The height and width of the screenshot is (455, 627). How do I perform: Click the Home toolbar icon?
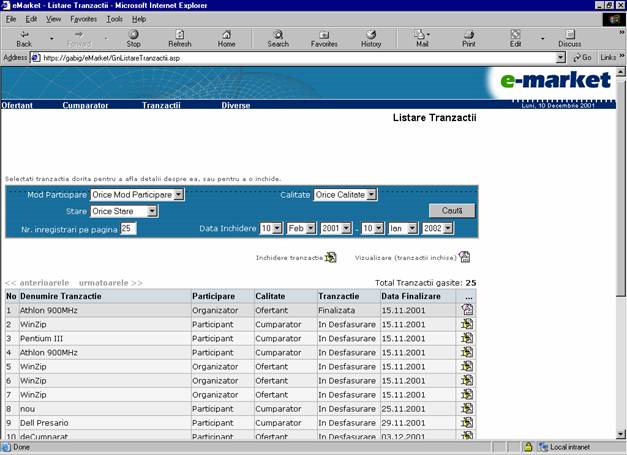(227, 38)
